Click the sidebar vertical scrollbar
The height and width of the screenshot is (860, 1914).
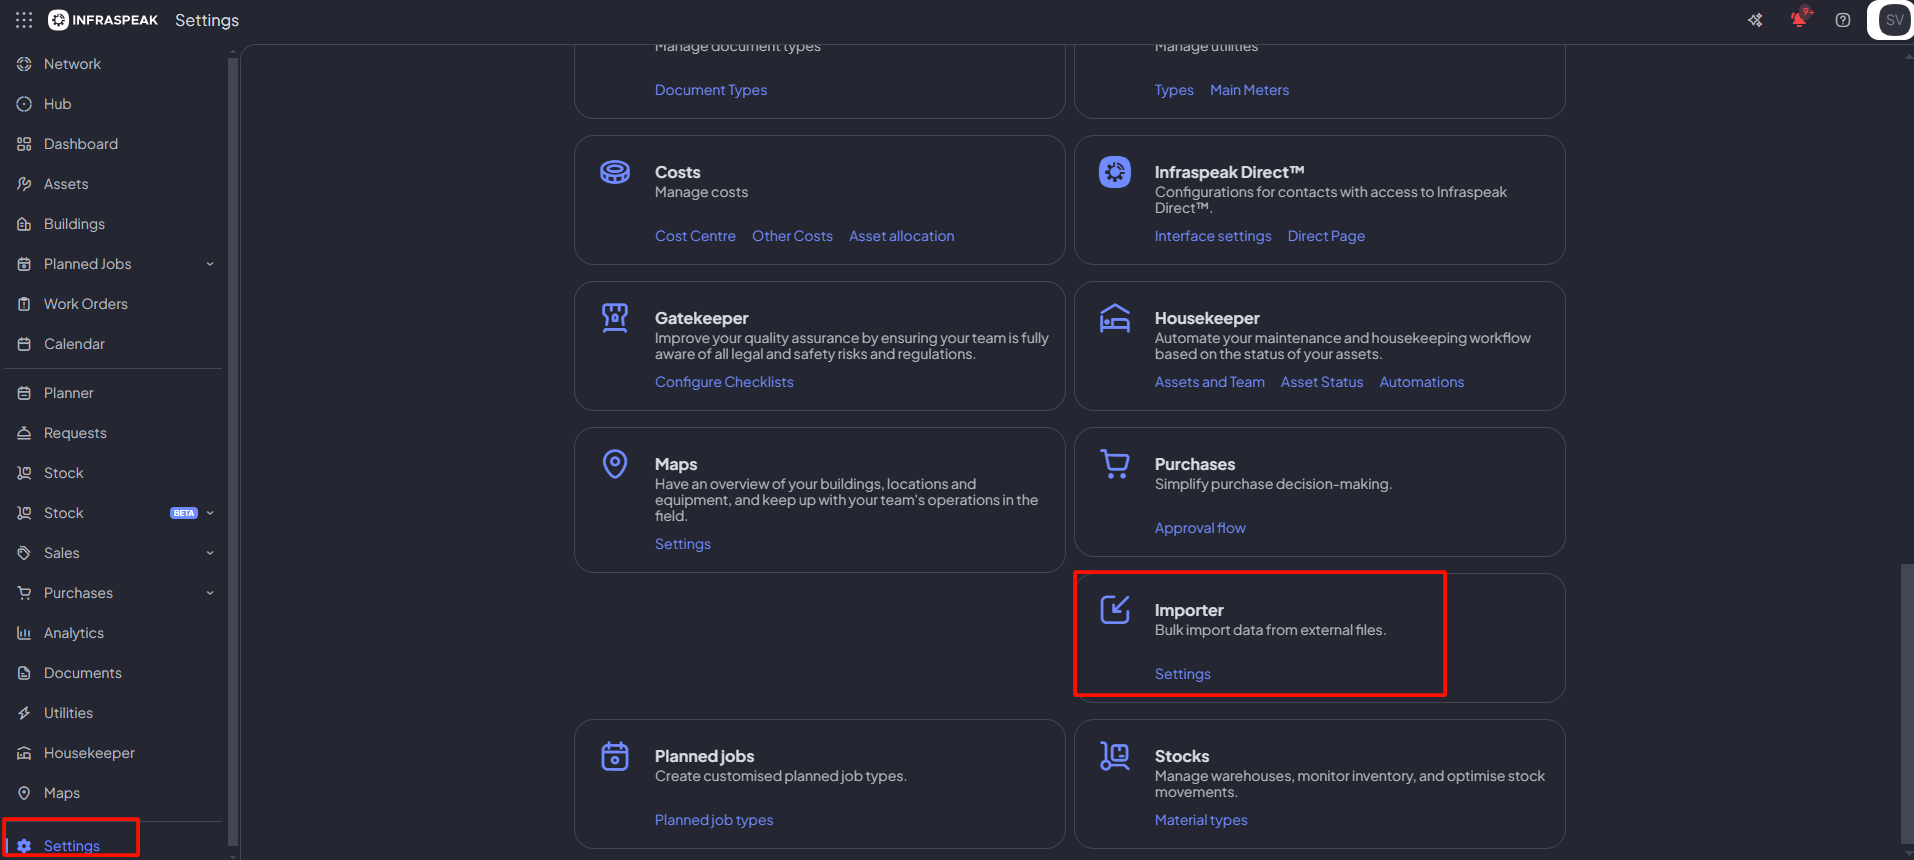pyautogui.click(x=233, y=450)
